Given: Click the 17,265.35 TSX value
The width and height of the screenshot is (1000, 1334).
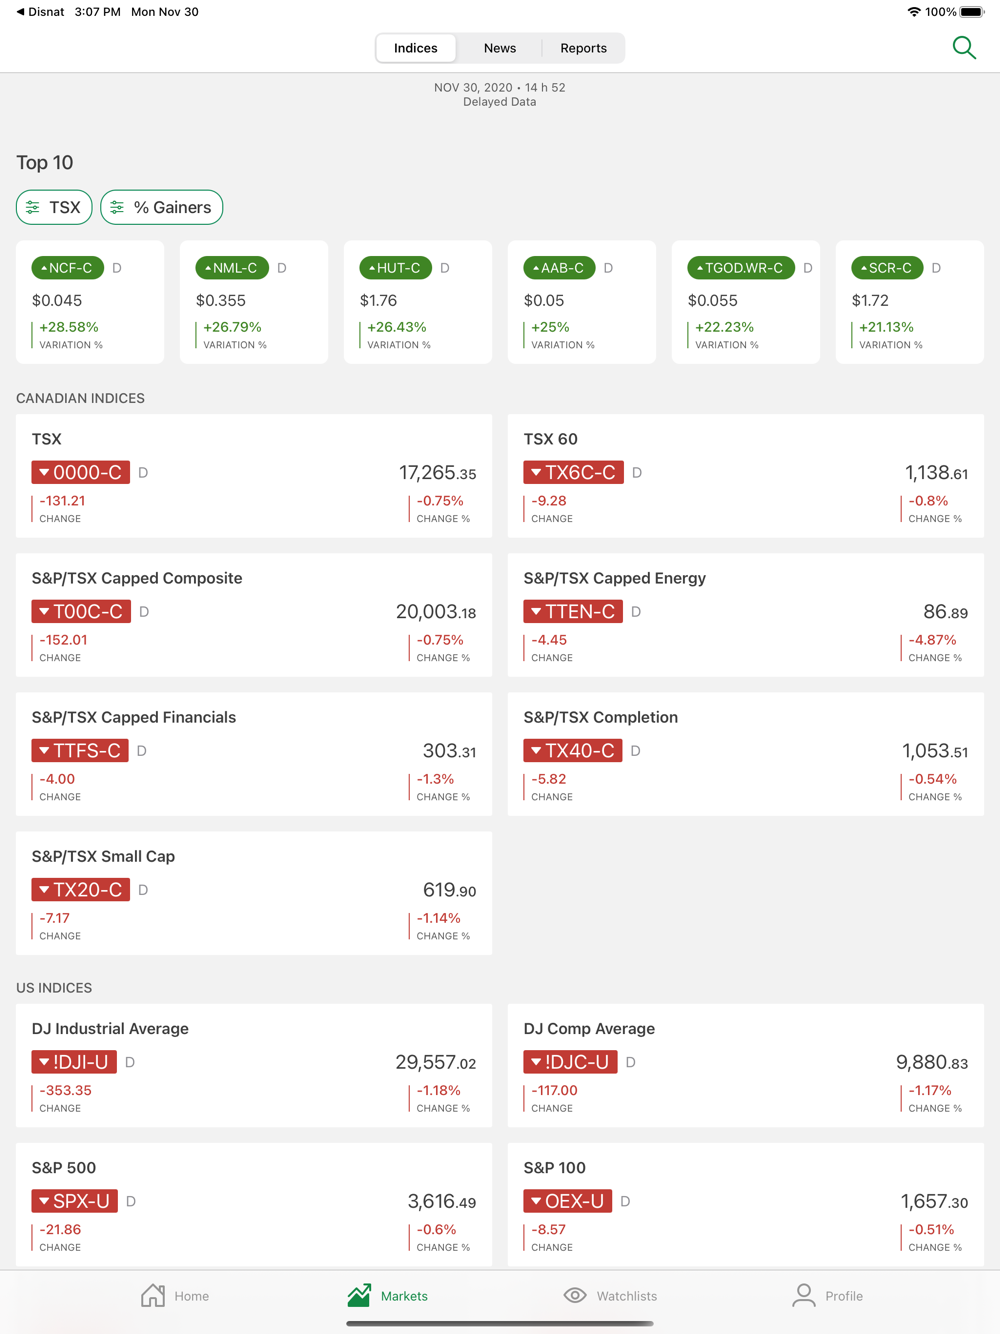Looking at the screenshot, I should pyautogui.click(x=438, y=473).
